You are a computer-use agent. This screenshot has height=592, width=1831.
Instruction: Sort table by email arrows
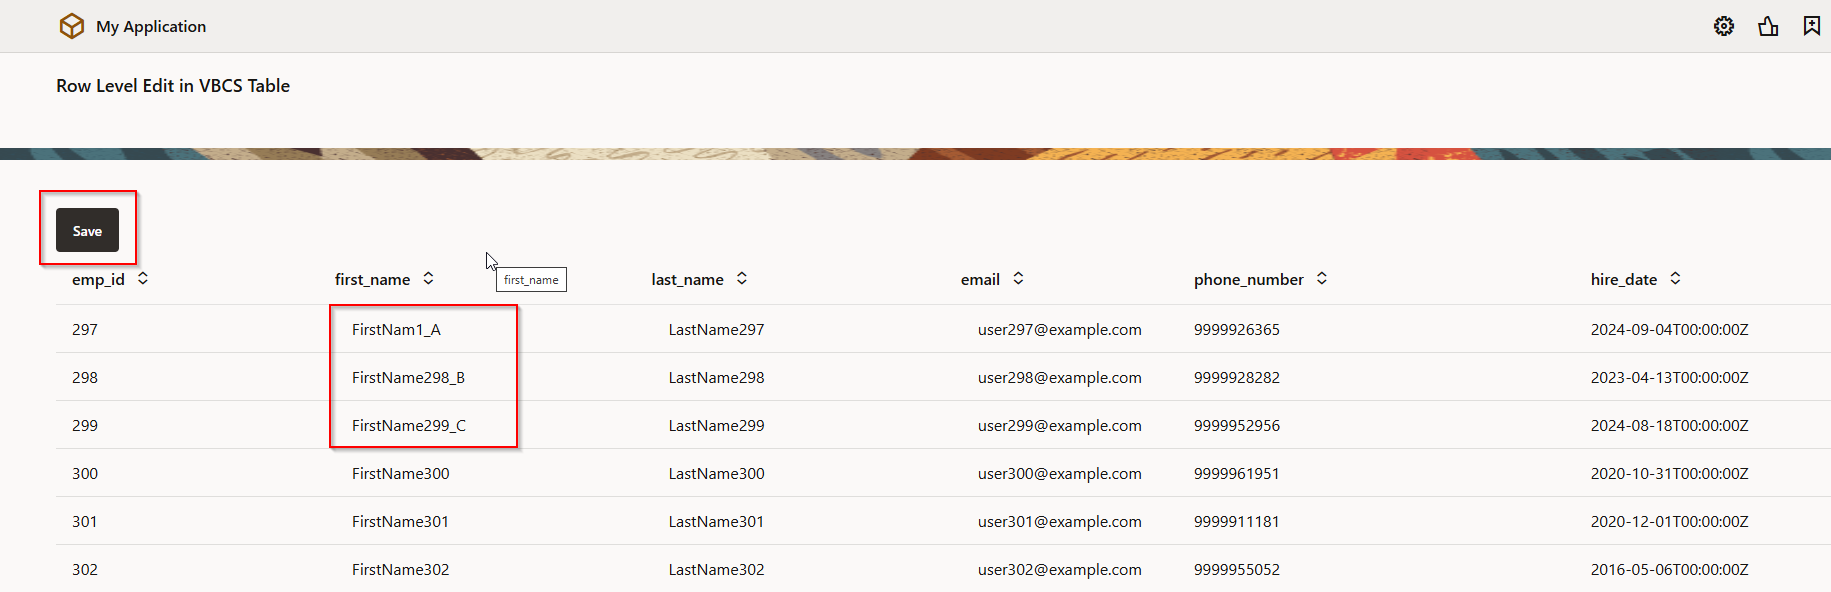[1018, 279]
